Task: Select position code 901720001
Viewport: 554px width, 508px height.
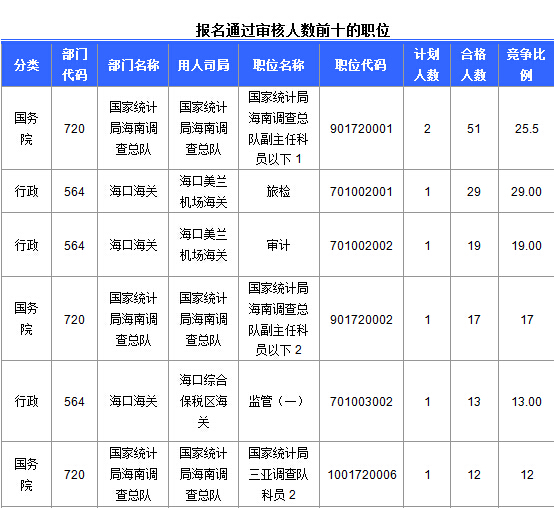Action: click(x=361, y=129)
